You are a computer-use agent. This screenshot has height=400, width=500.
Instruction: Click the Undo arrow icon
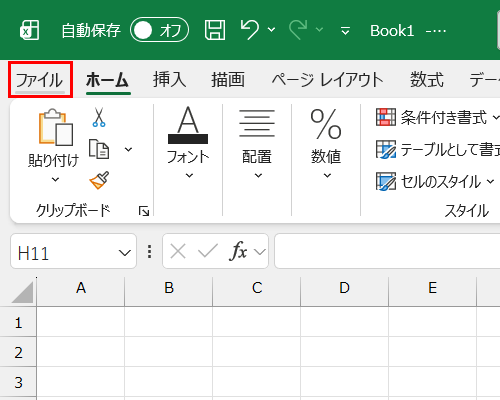pos(250,29)
